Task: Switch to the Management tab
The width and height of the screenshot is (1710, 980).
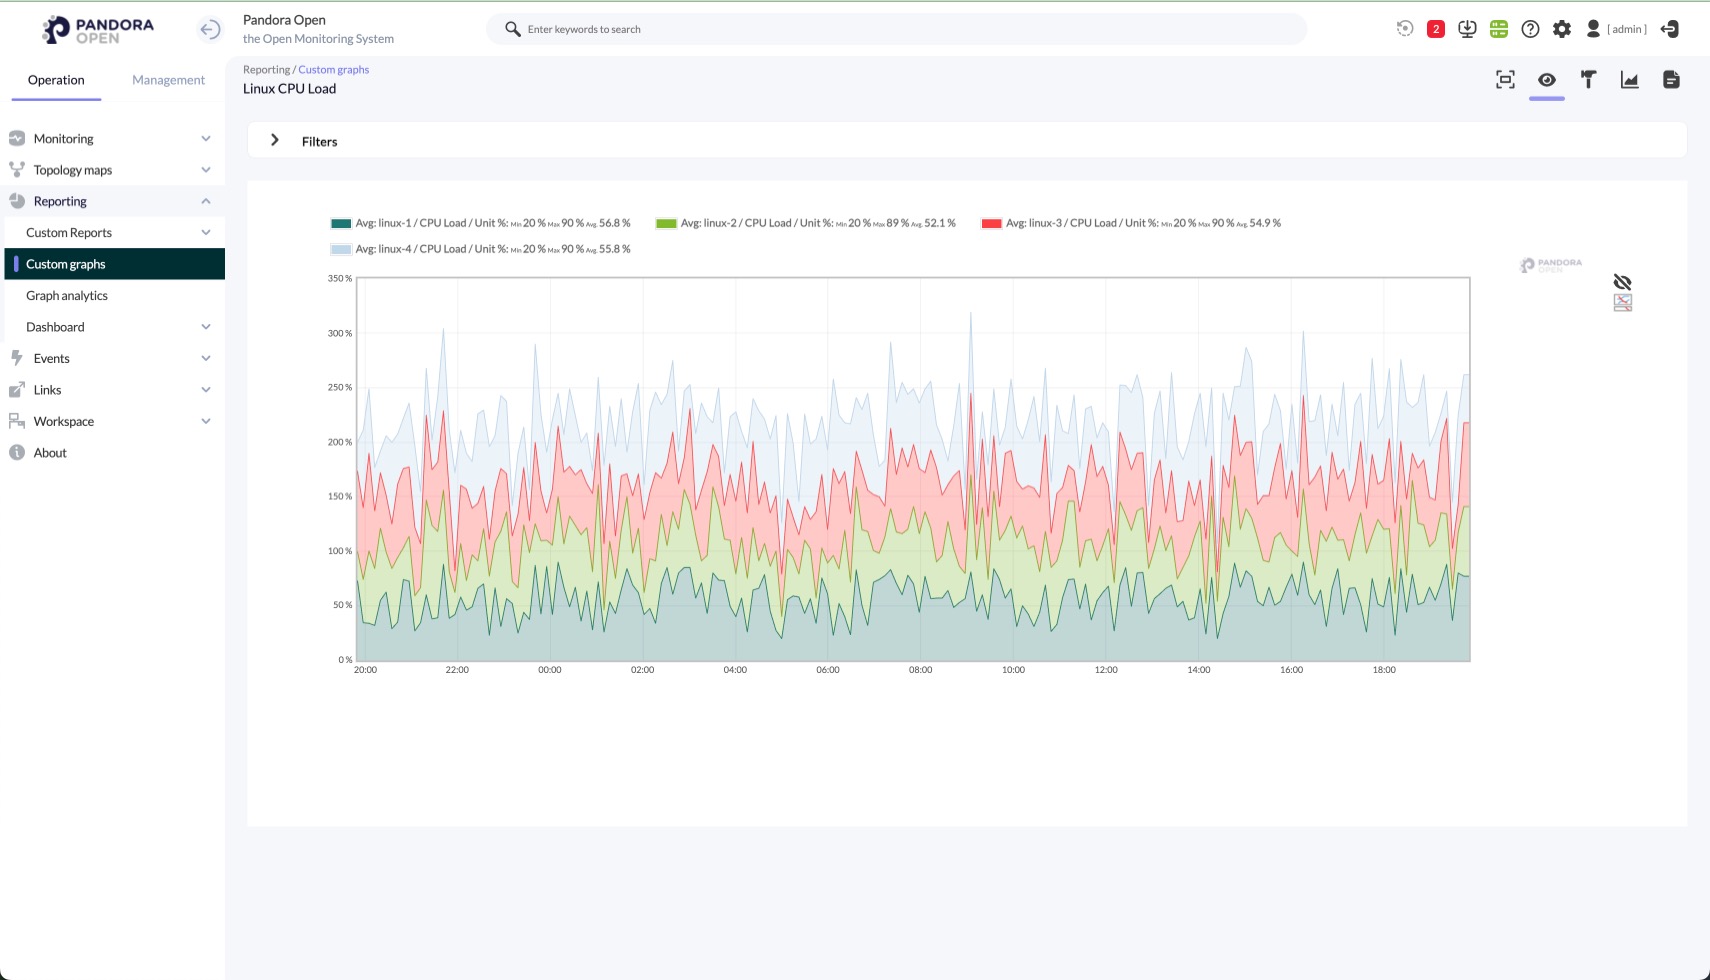Action: tap(168, 80)
